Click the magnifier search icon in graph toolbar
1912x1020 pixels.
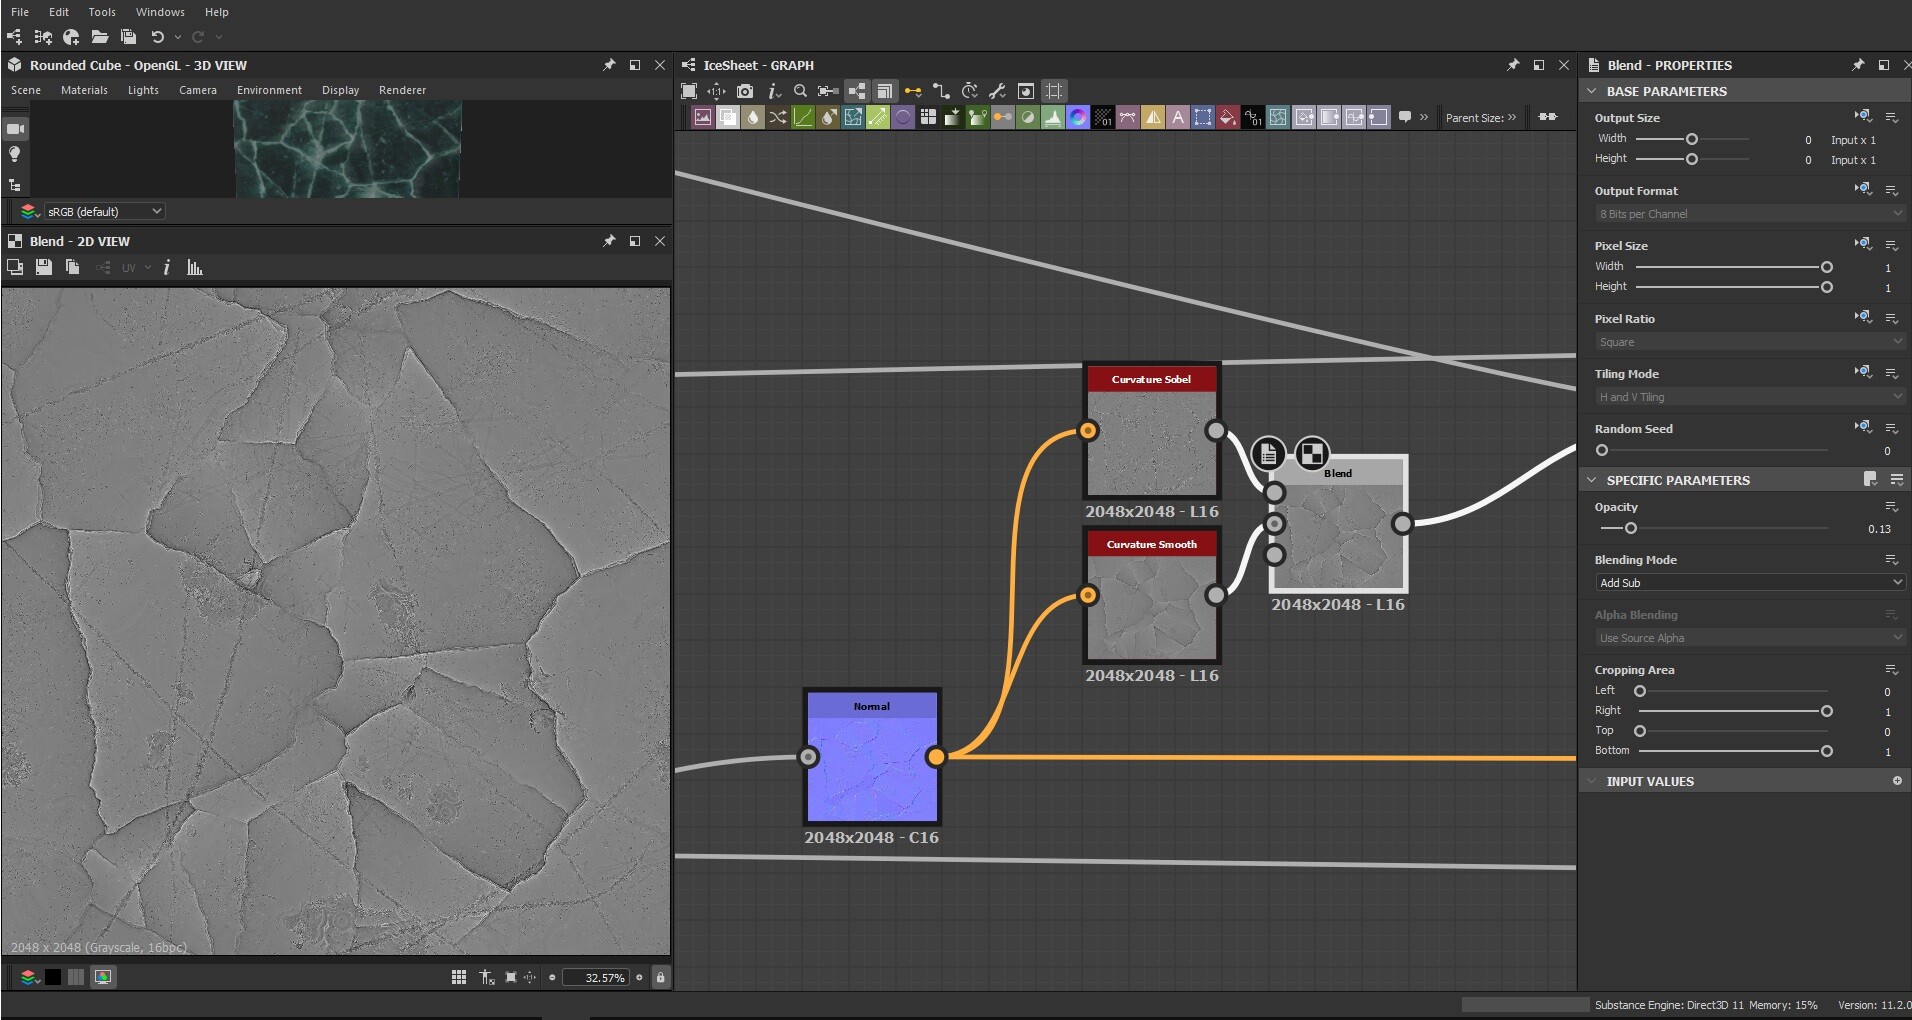(x=800, y=91)
